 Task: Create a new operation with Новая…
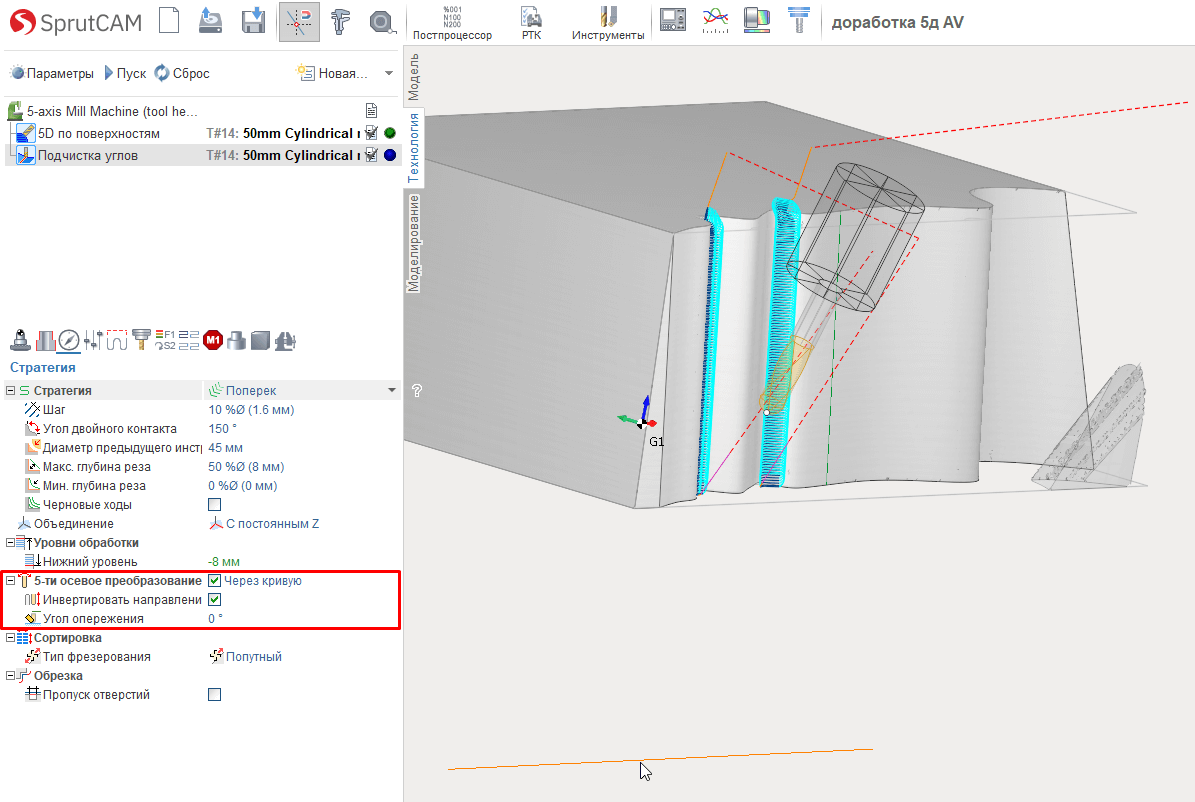332,73
